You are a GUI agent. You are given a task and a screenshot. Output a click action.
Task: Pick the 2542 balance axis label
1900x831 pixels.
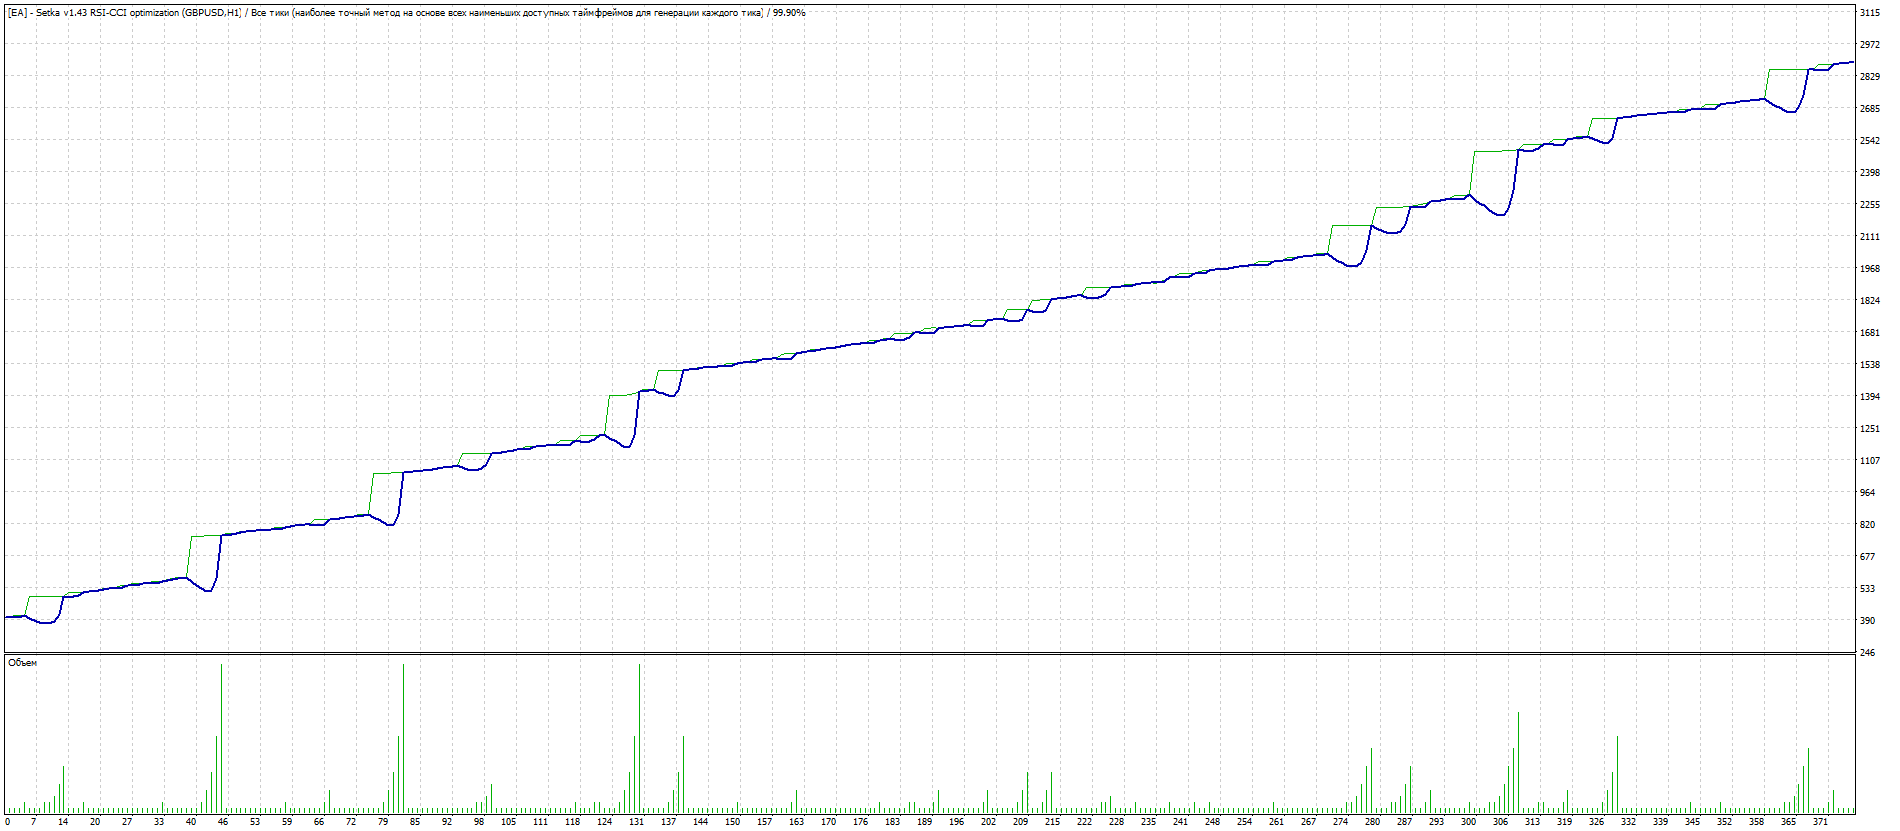[x=1870, y=141]
